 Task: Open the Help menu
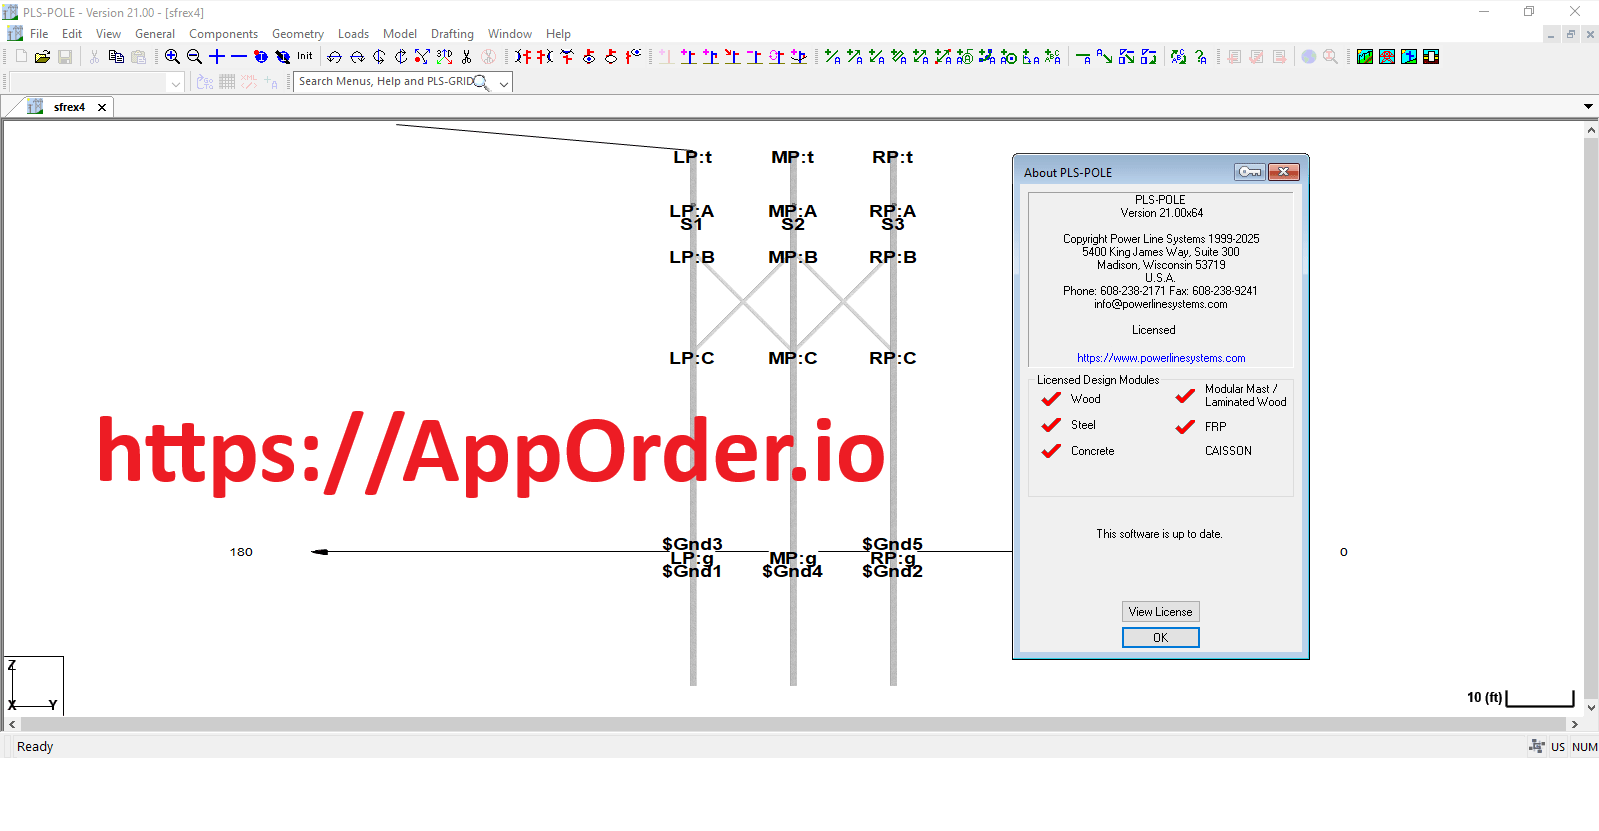tap(558, 34)
